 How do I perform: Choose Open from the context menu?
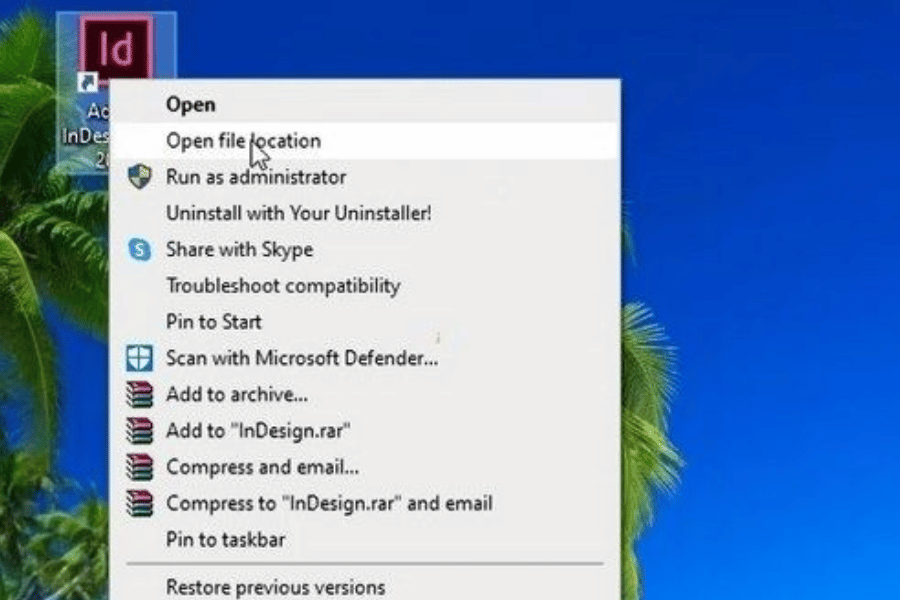point(190,104)
